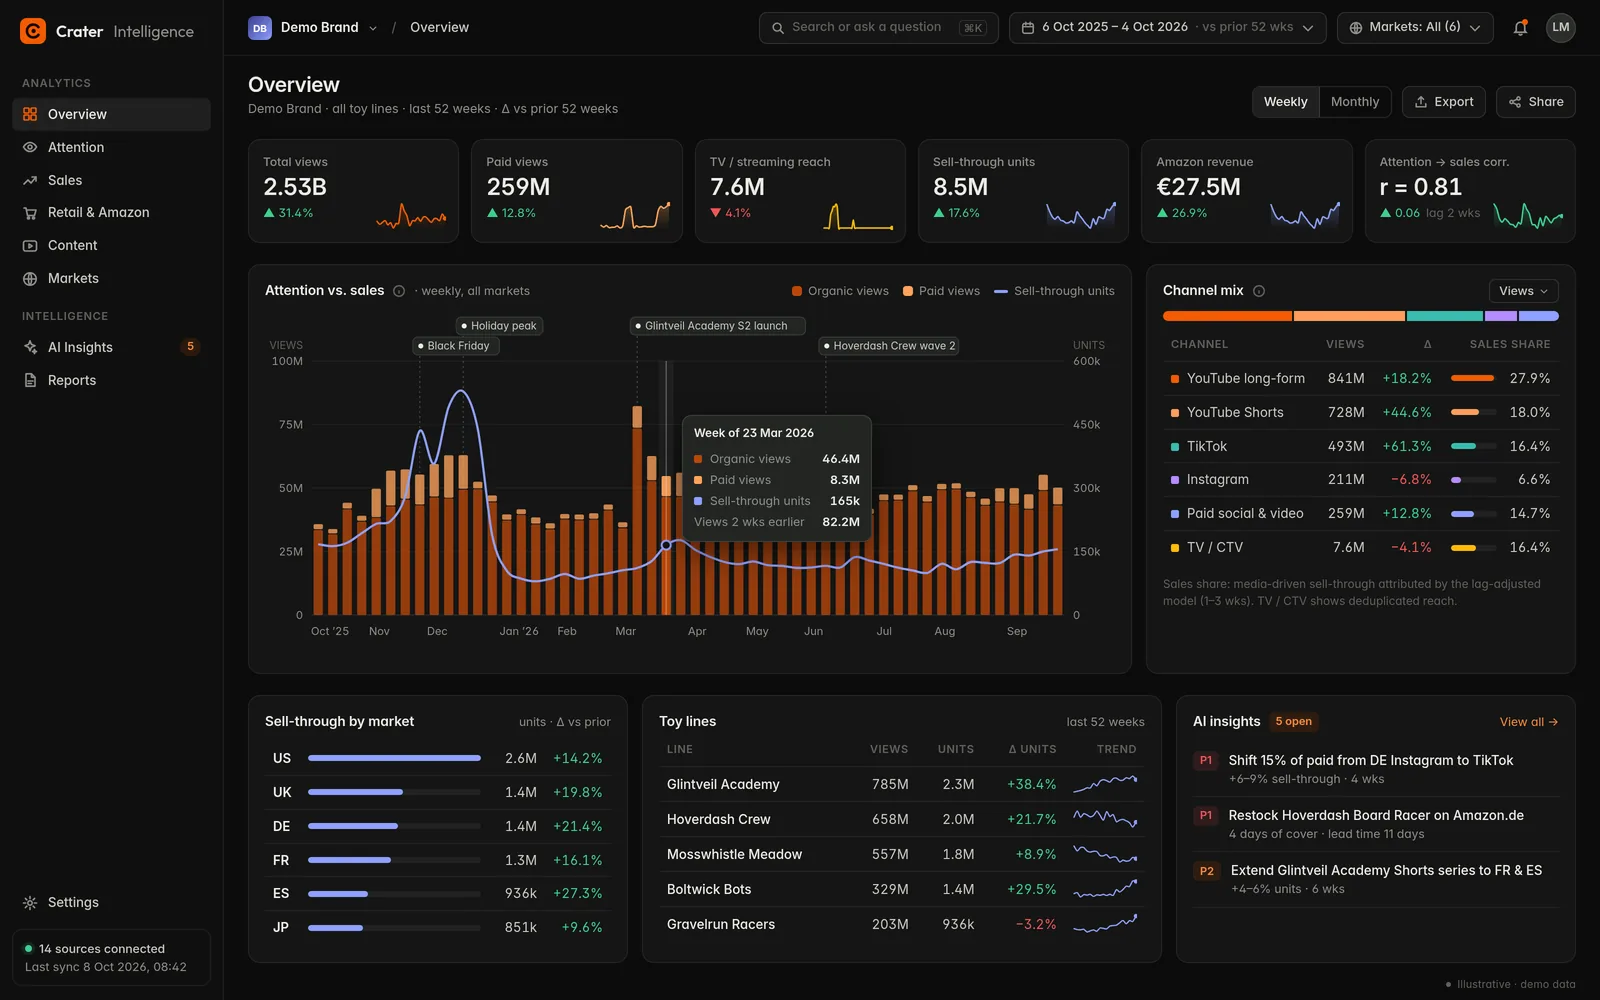Toggle Paid views legend series

(x=941, y=291)
